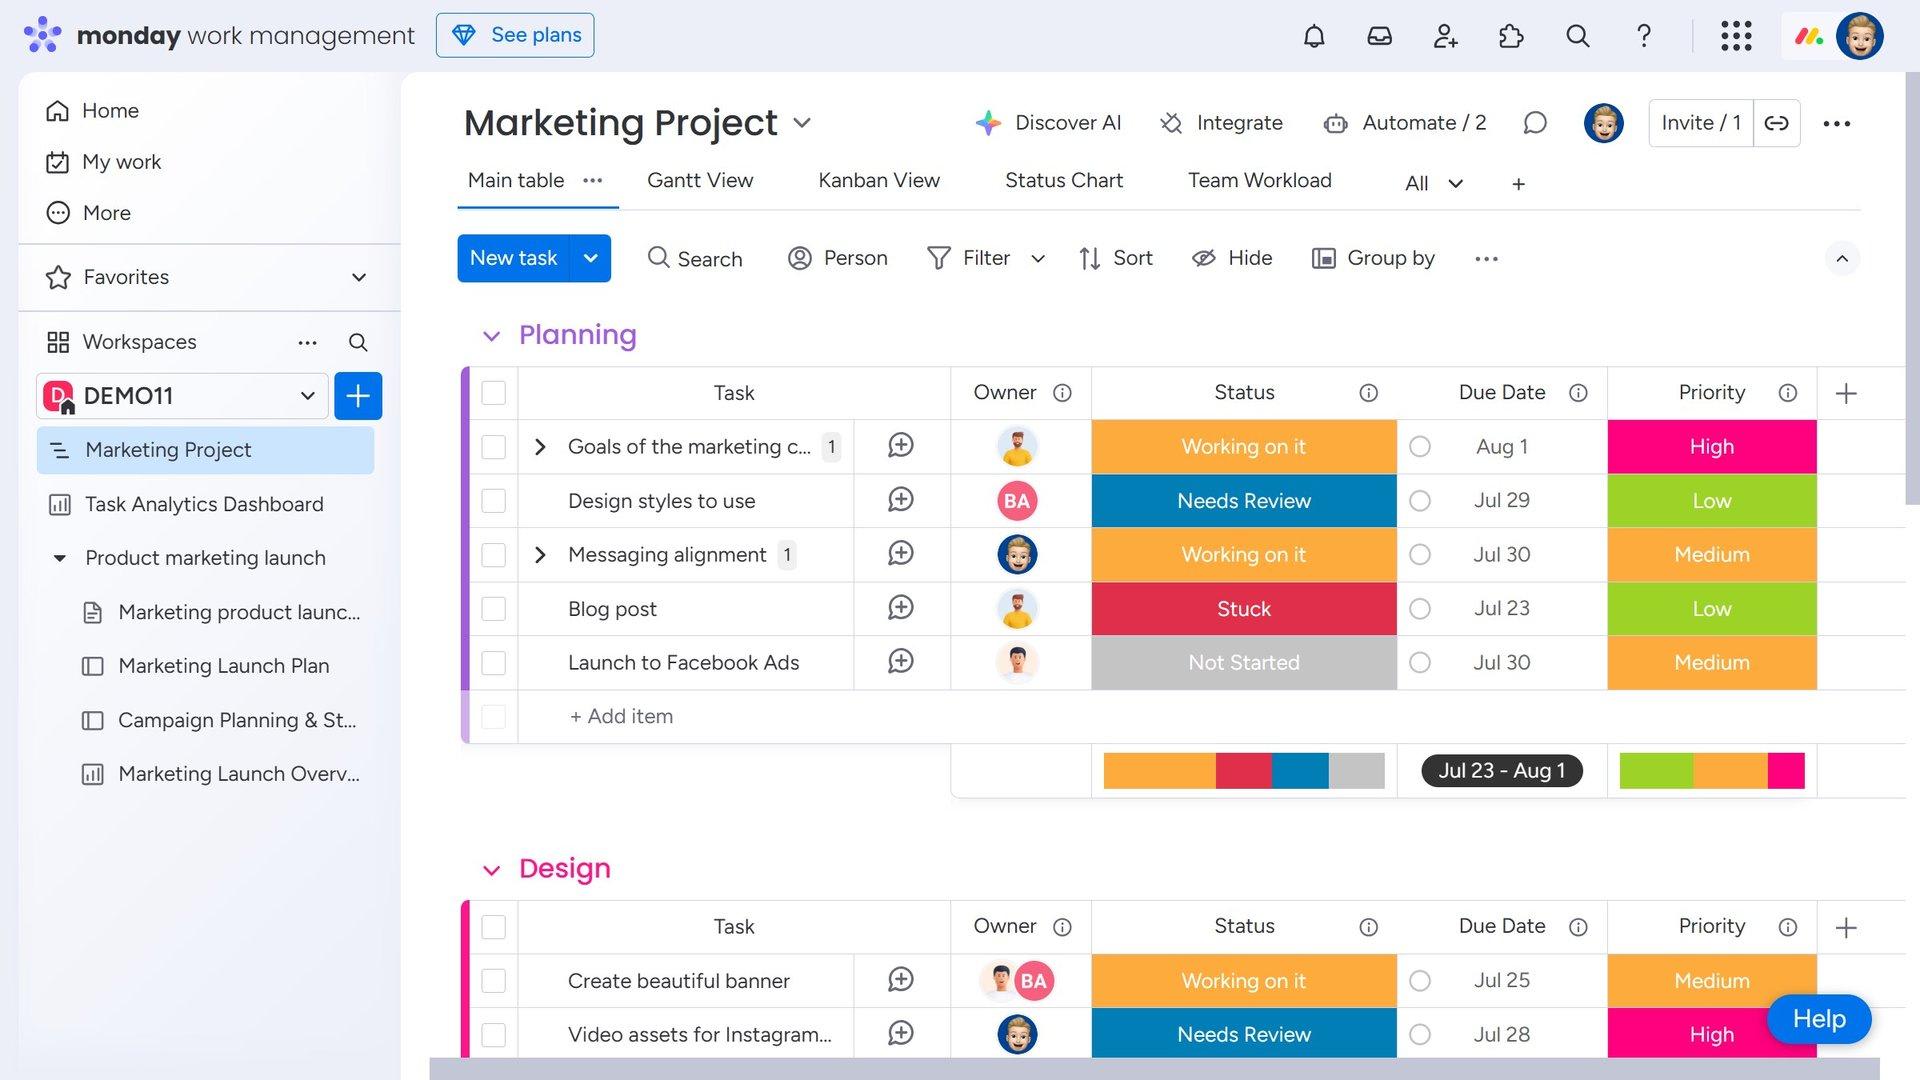
Task: Open the apps puzzle-piece icon
Action: point(1511,36)
